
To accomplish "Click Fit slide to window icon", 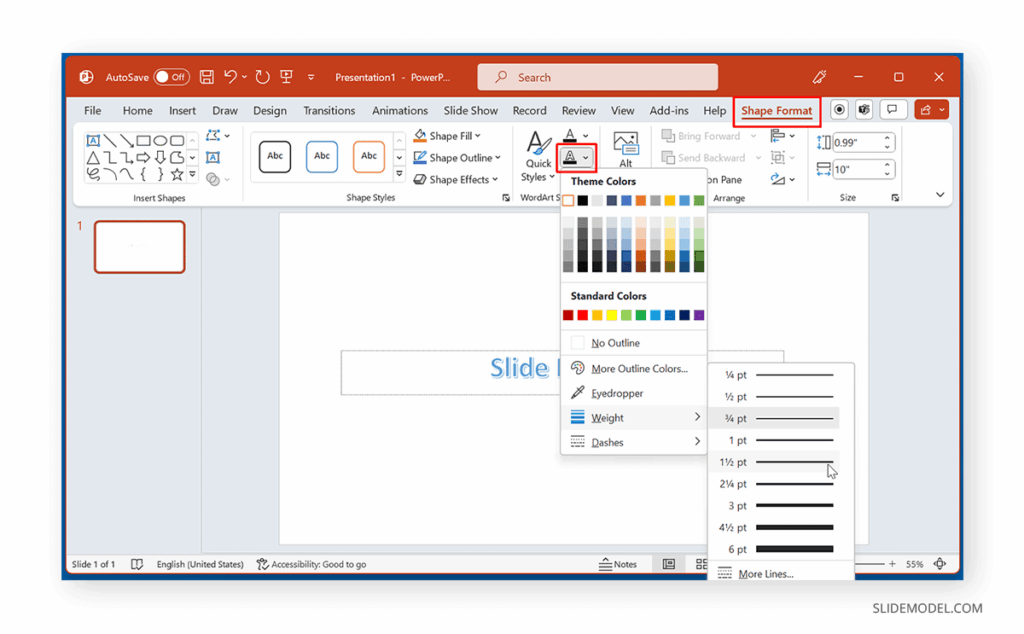I will [x=940, y=563].
